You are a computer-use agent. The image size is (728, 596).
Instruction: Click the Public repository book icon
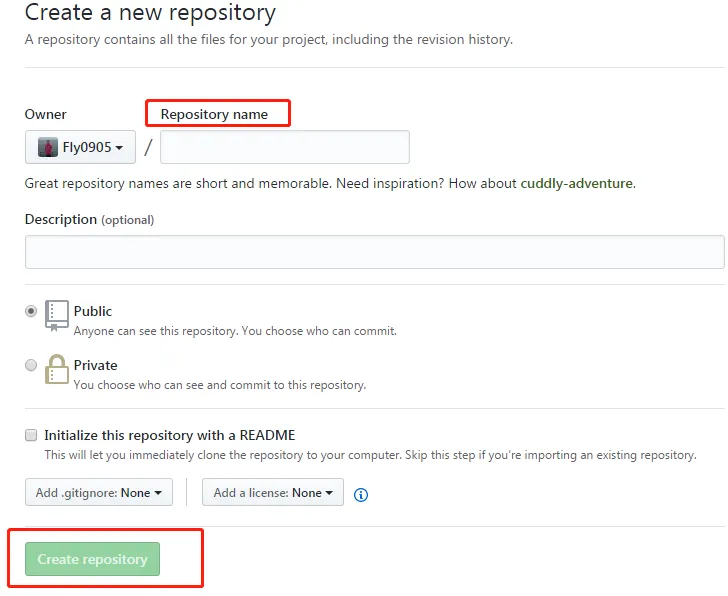tap(56, 314)
